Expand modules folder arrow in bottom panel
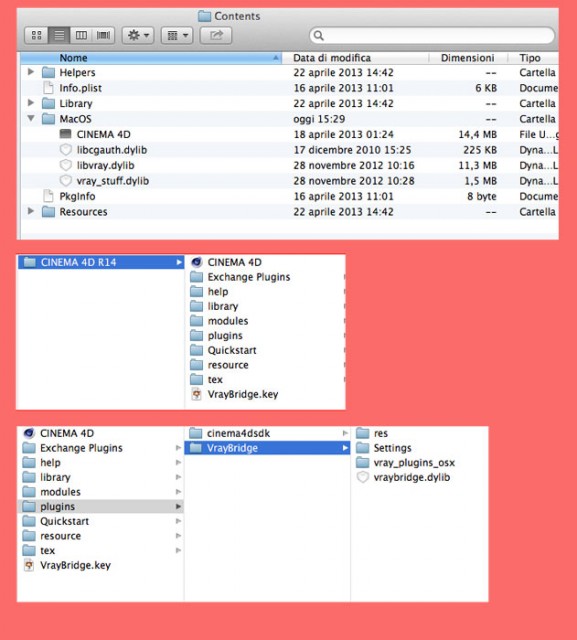The width and height of the screenshot is (577, 640). point(178,492)
